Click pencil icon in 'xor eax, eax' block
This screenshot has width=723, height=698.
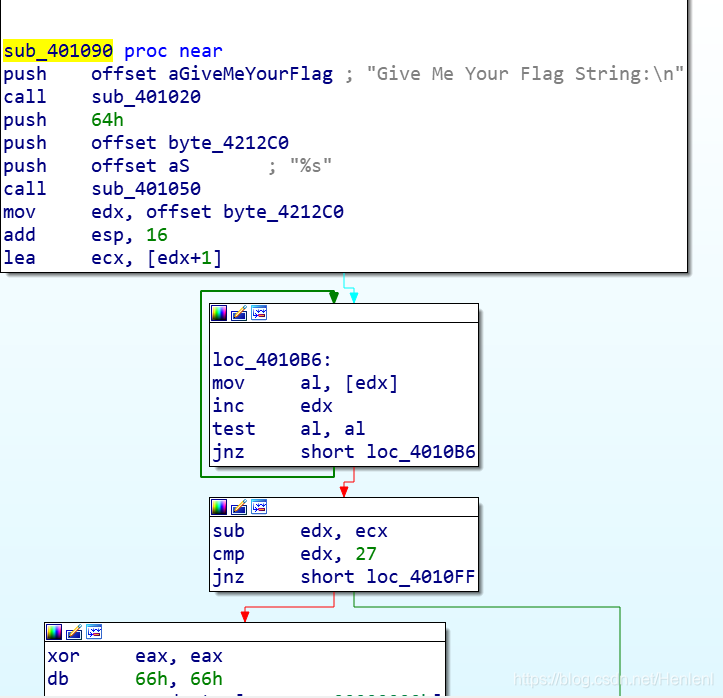tap(74, 632)
